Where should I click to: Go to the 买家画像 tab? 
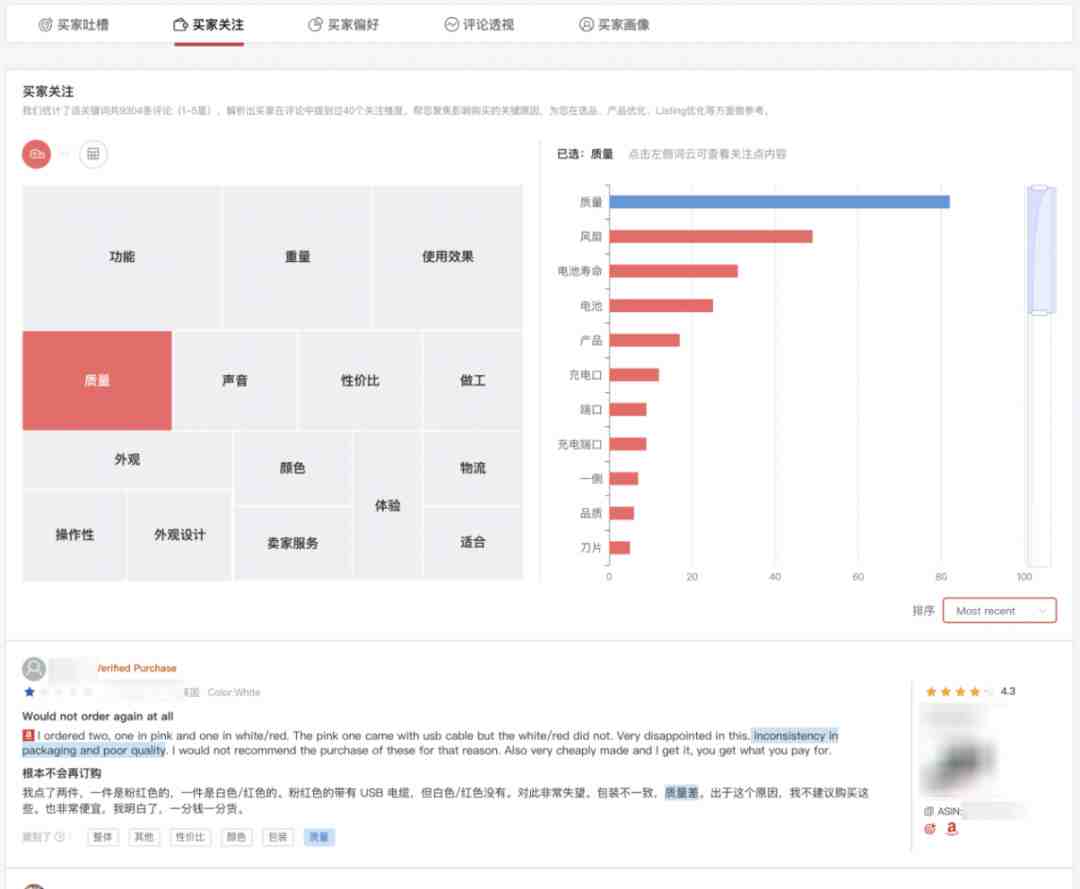pyautogui.click(x=614, y=25)
